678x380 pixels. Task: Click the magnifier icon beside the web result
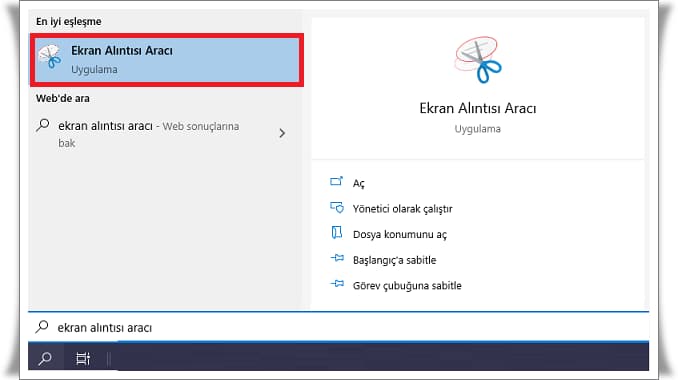click(43, 125)
